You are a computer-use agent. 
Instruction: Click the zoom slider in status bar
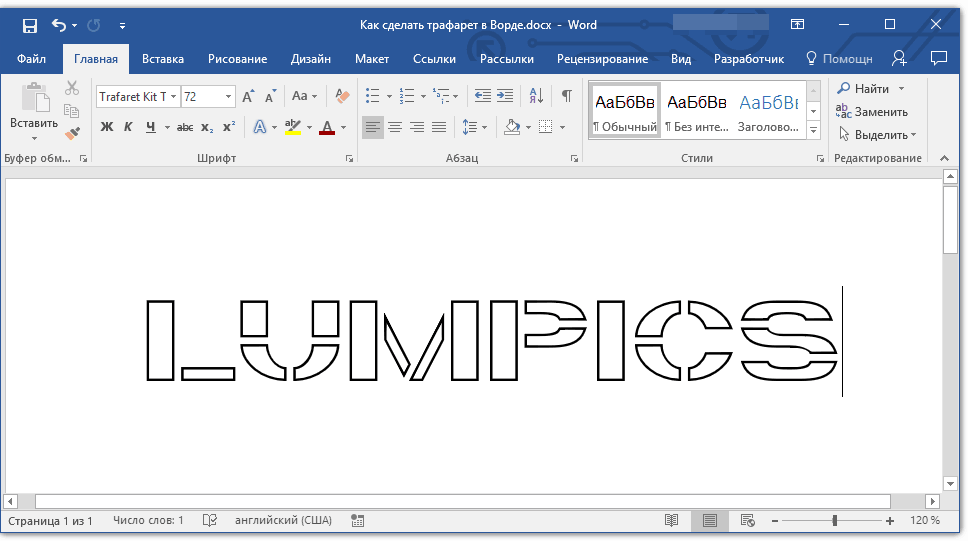click(835, 521)
